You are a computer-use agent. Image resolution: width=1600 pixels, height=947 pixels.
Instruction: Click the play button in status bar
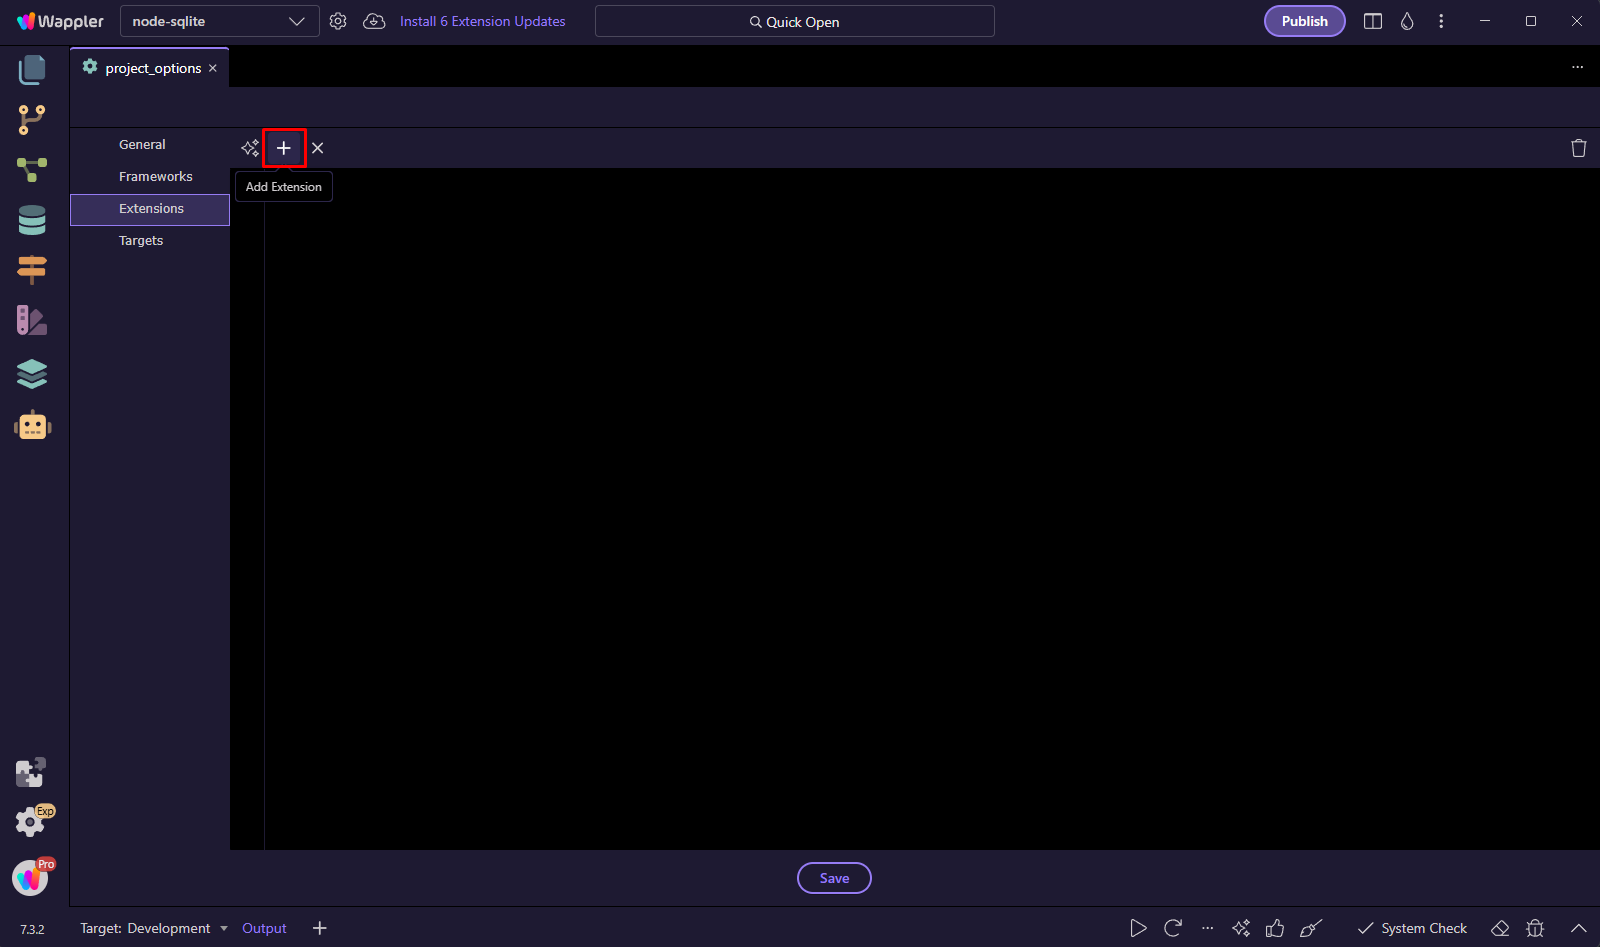(1138, 928)
